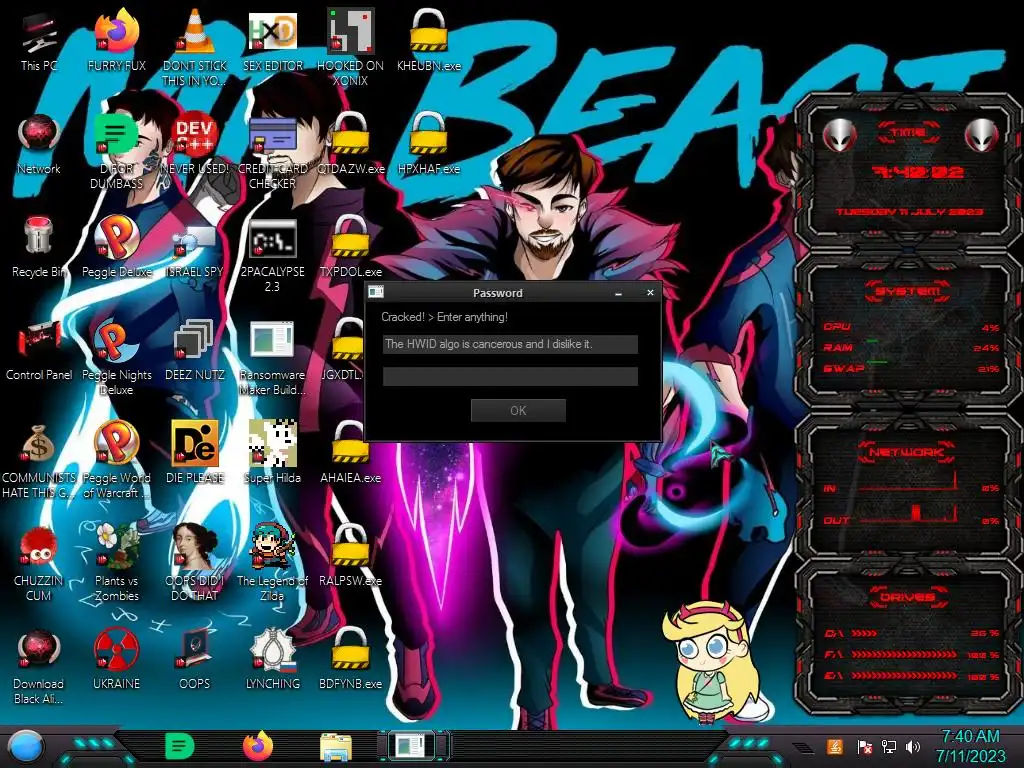
Task: Click the left alien head on gadget
Action: (839, 135)
